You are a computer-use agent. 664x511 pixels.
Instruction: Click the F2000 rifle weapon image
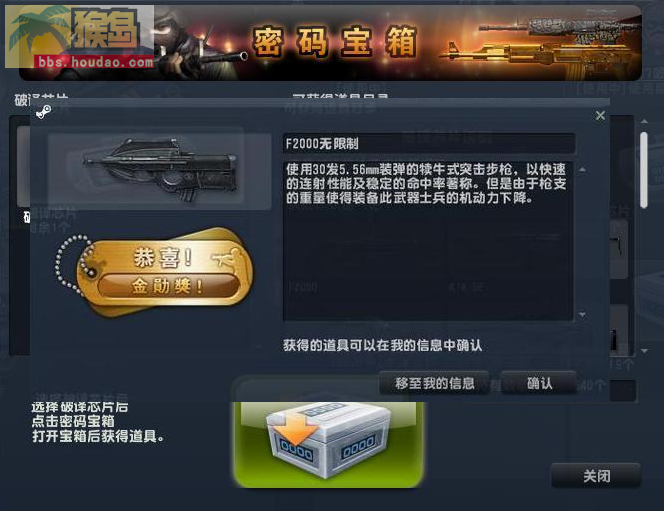(x=160, y=170)
